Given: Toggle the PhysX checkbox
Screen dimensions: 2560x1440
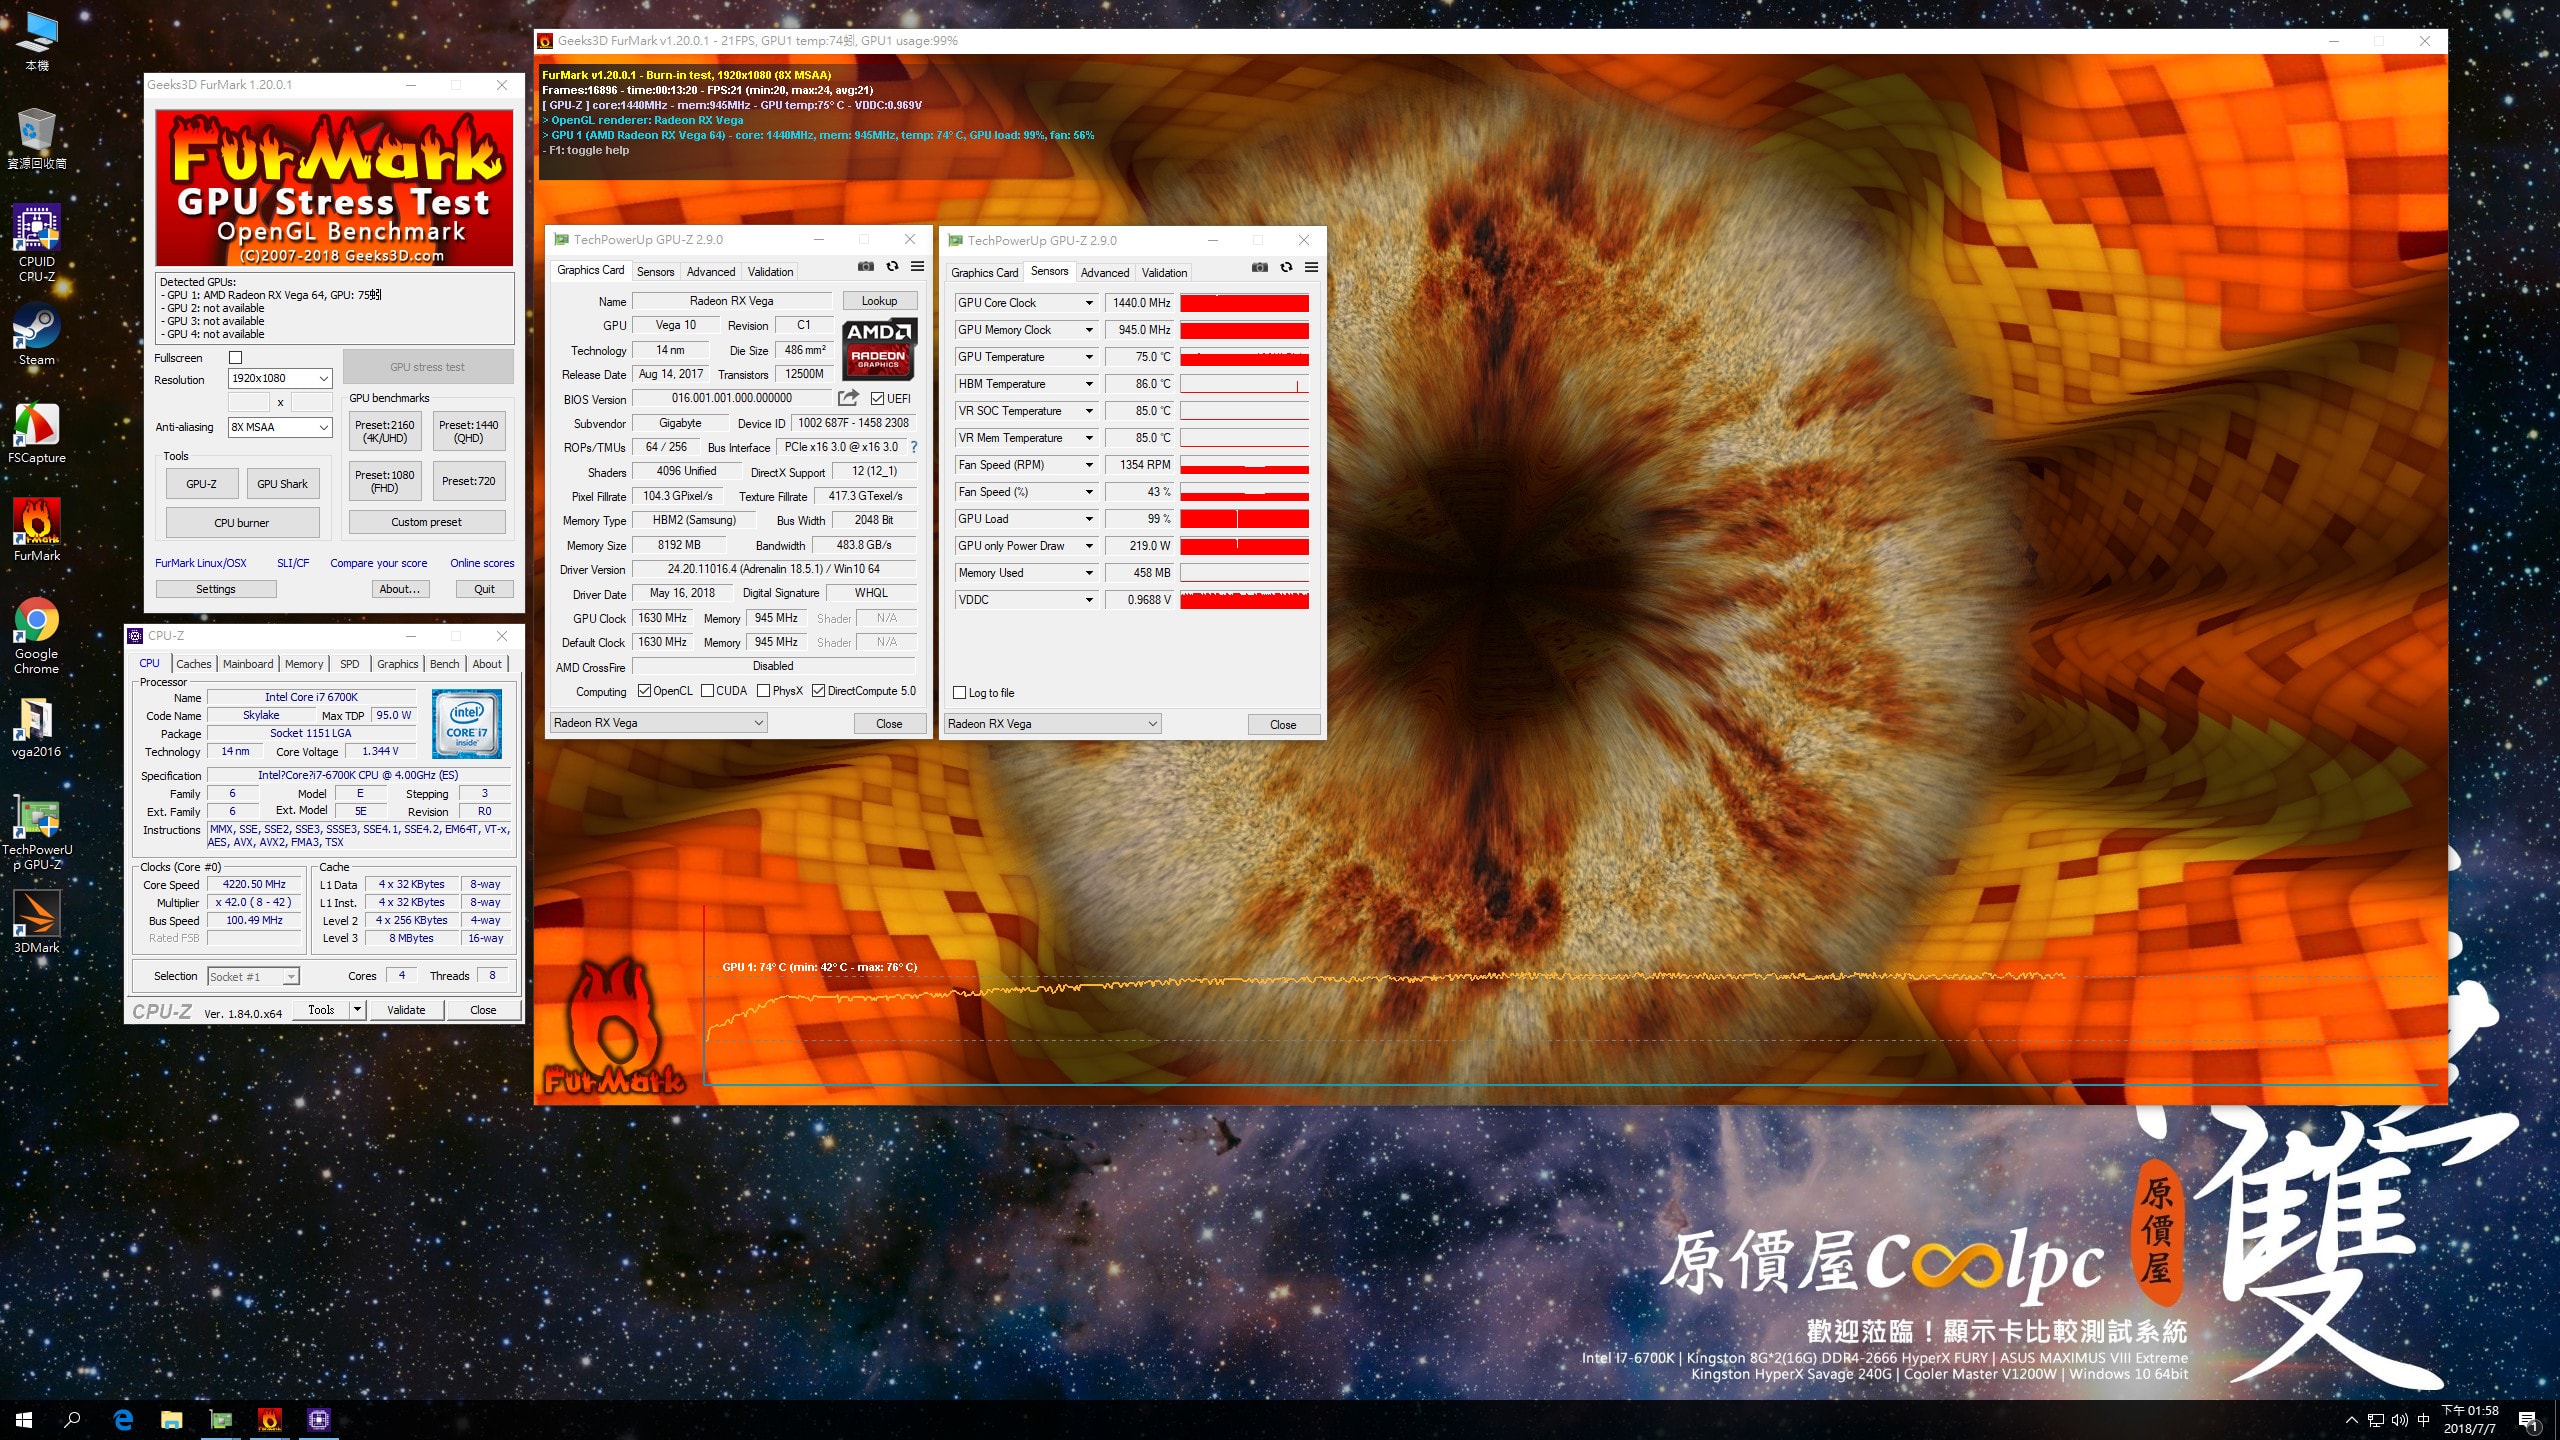Looking at the screenshot, I should 764,691.
